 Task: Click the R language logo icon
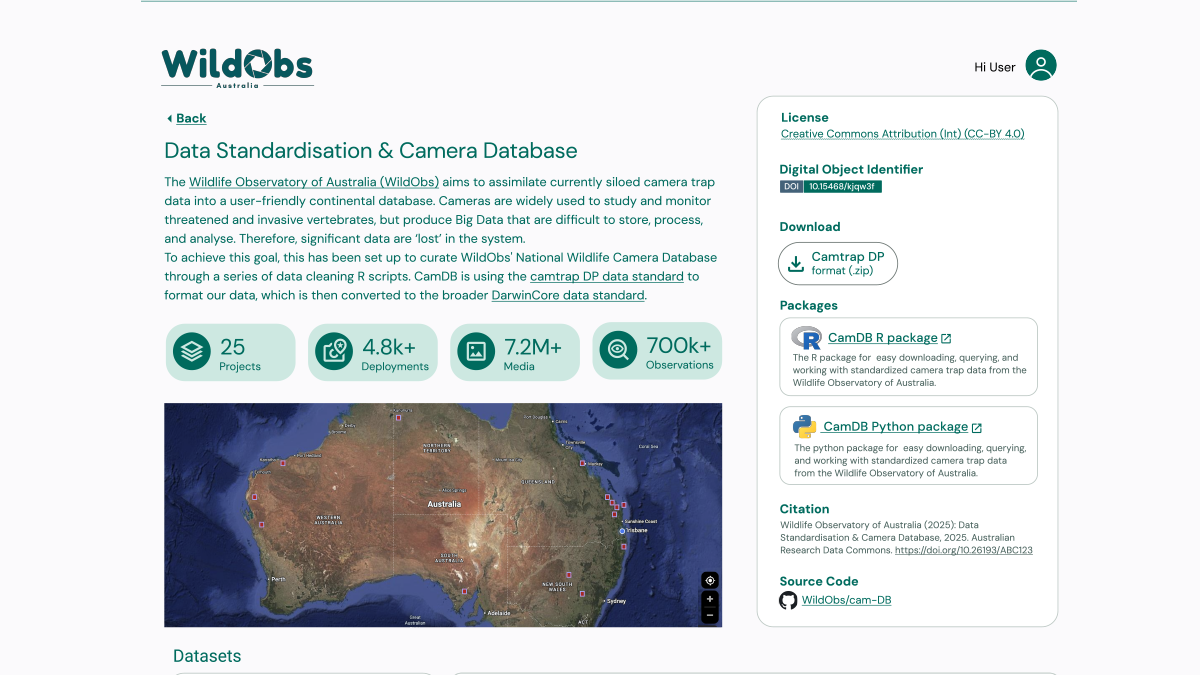806,337
